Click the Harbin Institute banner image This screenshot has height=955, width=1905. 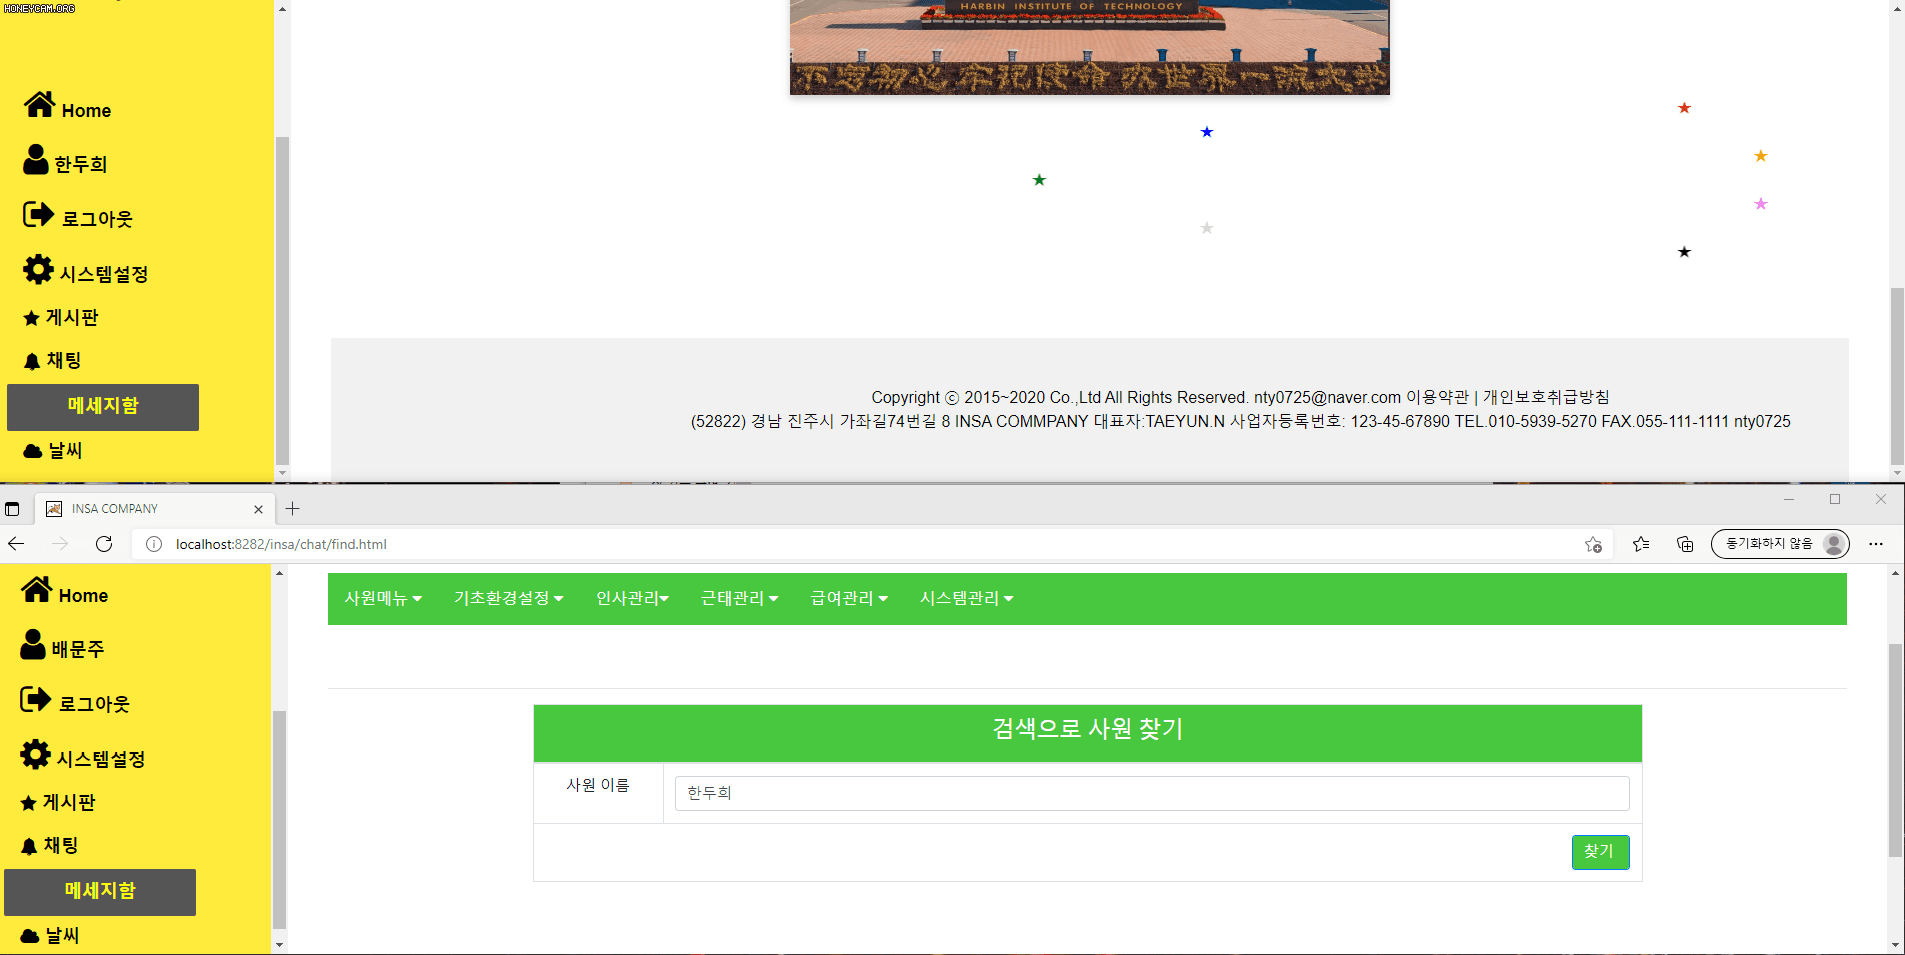pyautogui.click(x=1089, y=47)
